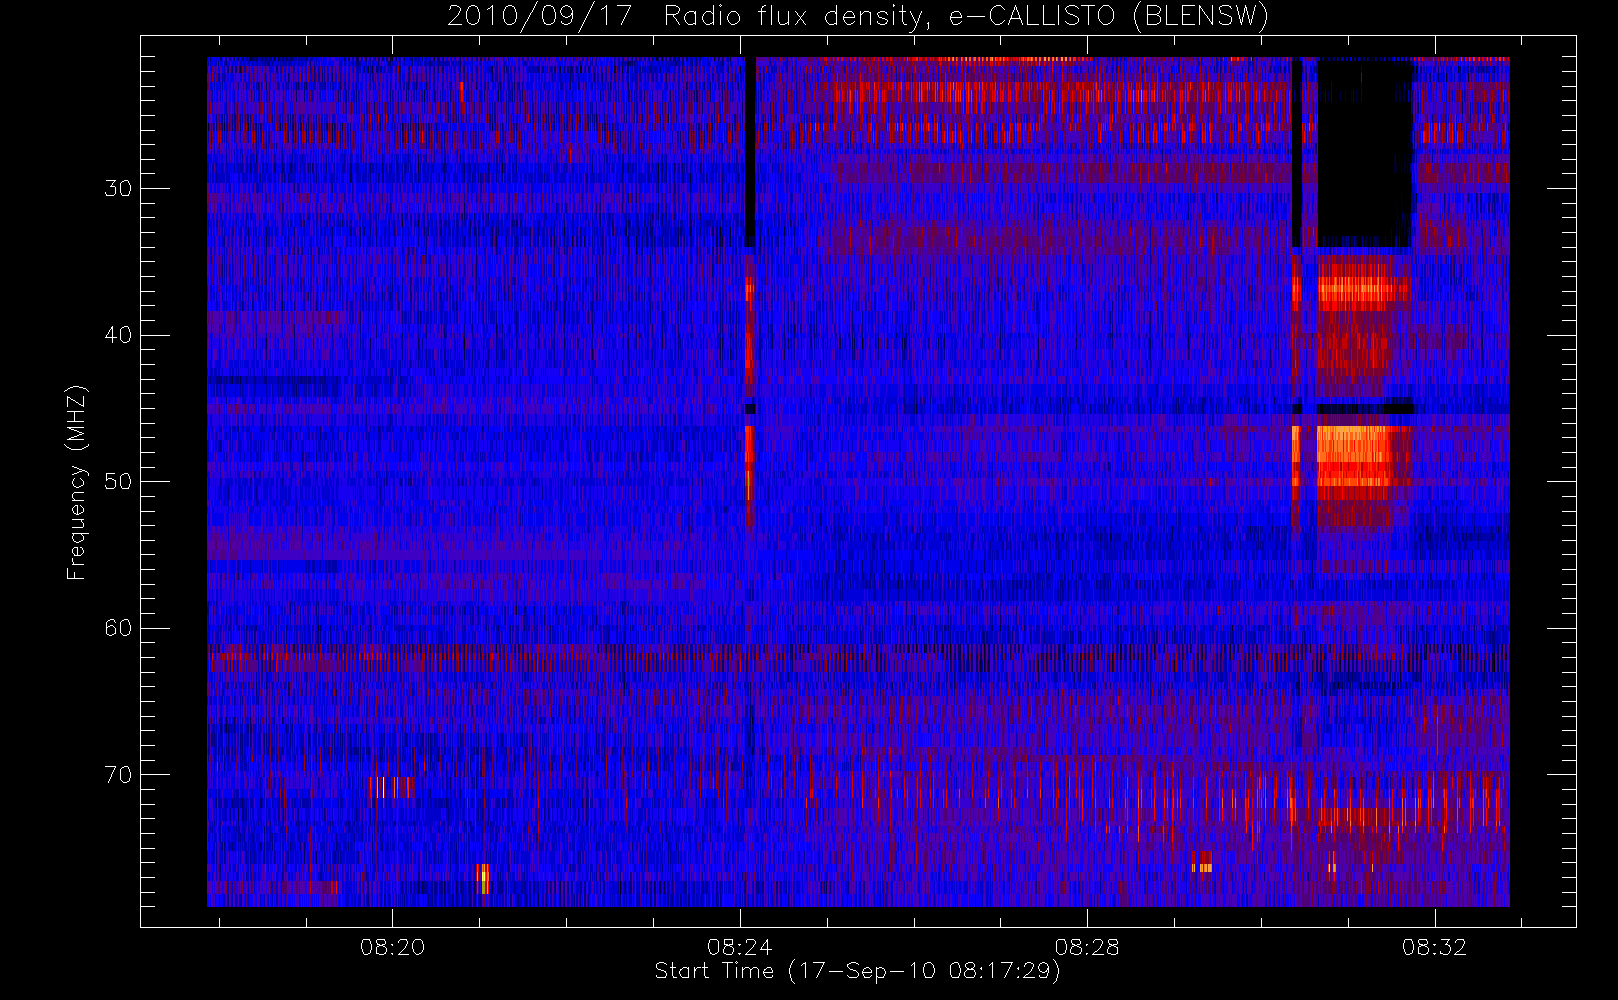Select the '08:24' time axis label
This screenshot has width=1618, height=1000.
coord(739,947)
